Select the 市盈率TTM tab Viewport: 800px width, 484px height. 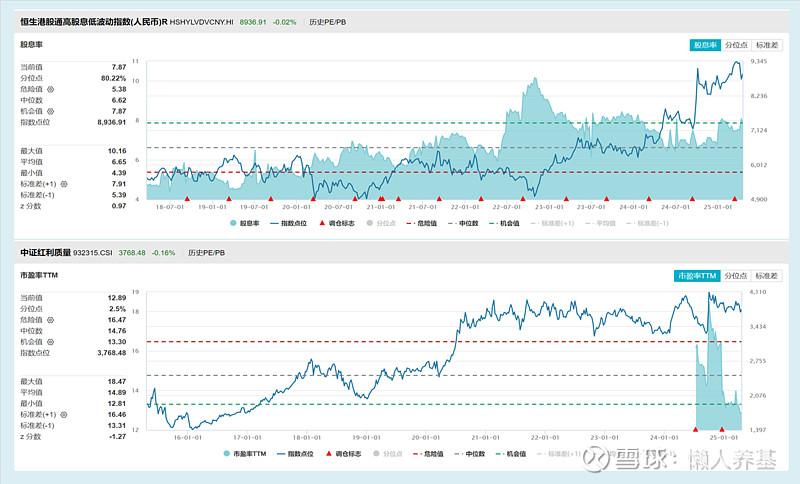[697, 275]
